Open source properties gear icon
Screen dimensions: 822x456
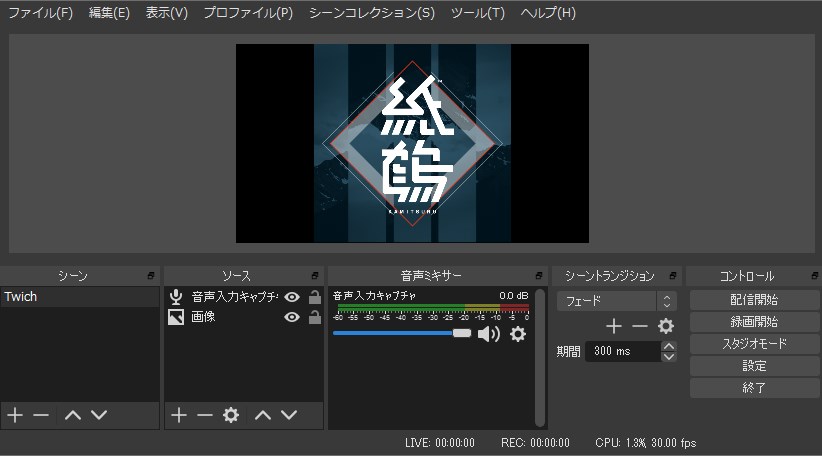231,415
